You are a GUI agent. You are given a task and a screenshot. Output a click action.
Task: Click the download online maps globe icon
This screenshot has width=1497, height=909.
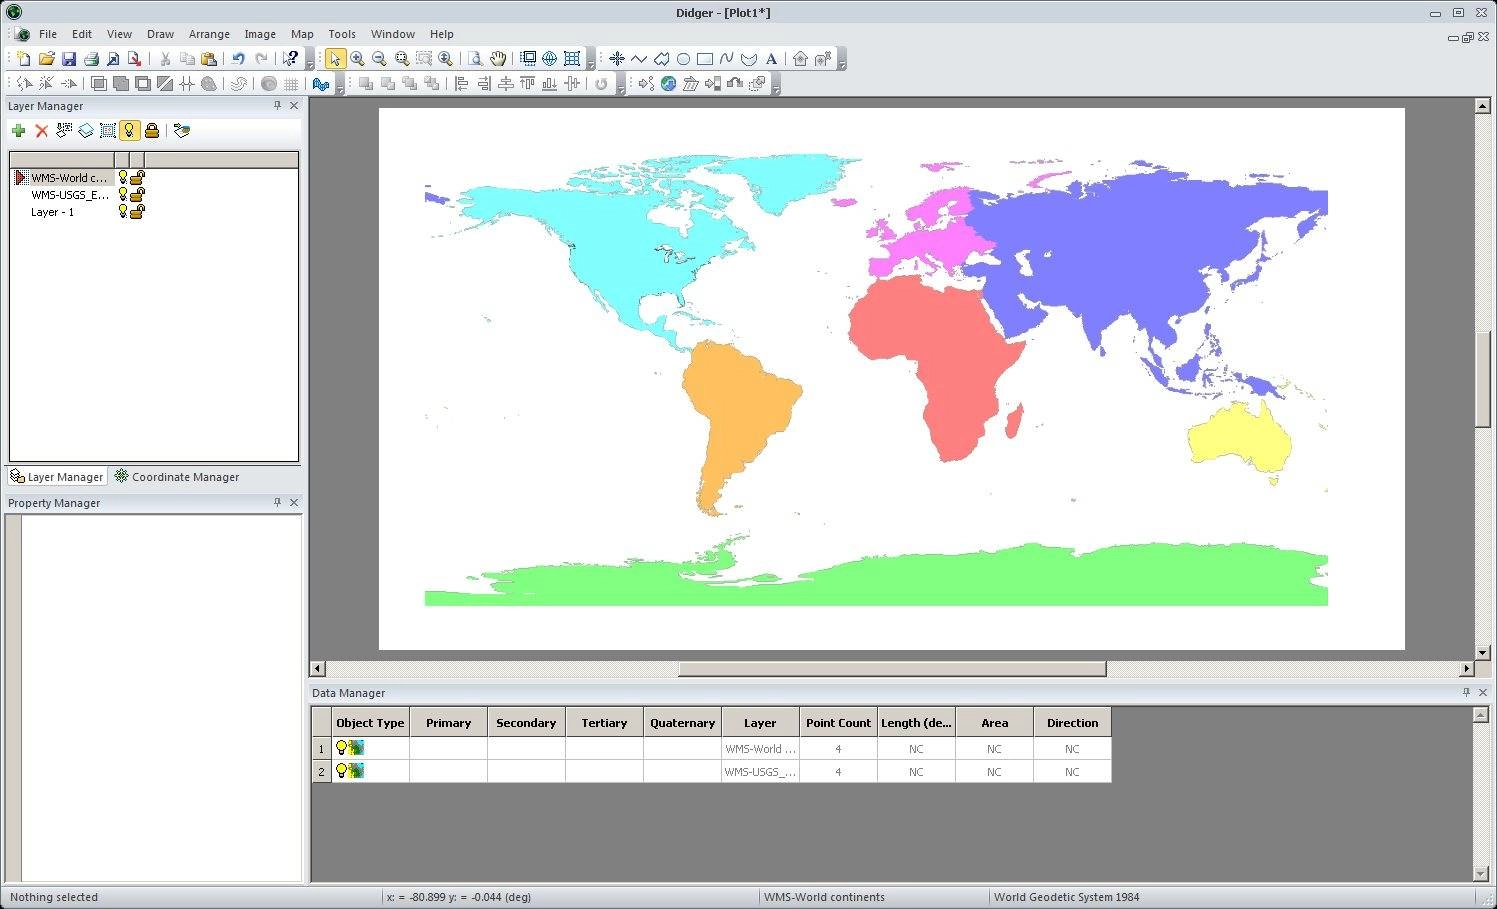coord(668,84)
